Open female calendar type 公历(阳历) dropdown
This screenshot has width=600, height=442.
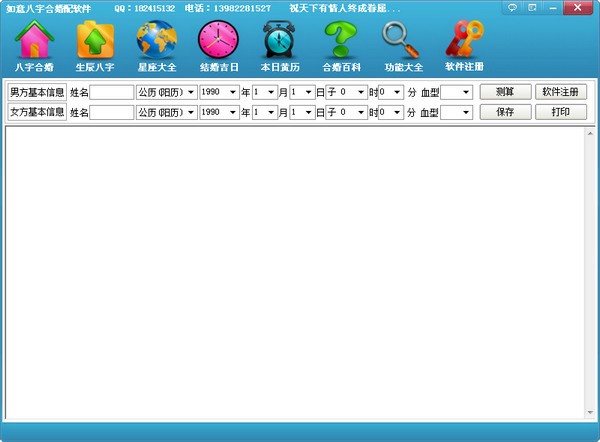pos(167,113)
